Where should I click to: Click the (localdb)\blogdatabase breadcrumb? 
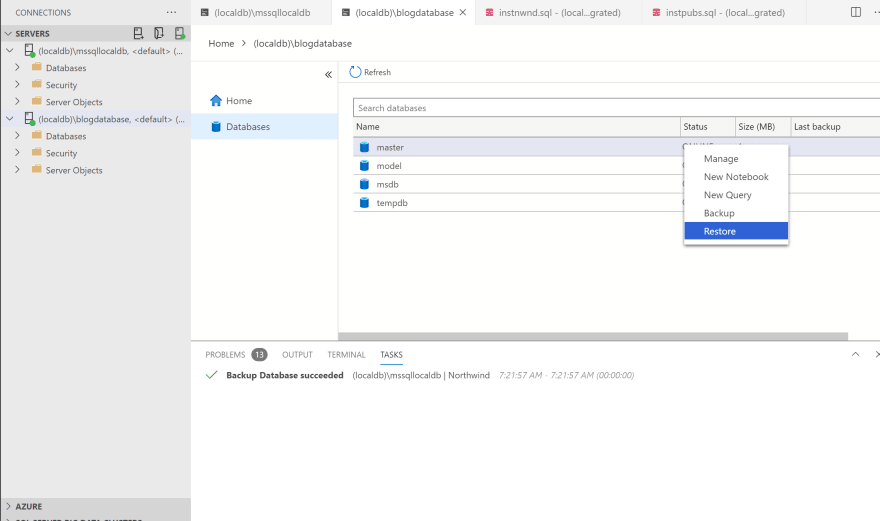(302, 43)
